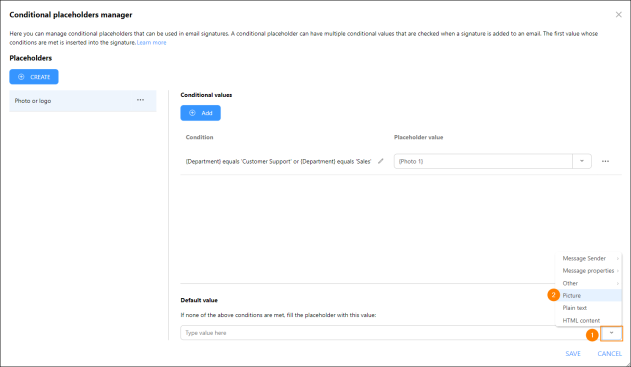The image size is (631, 367).
Task: Select the Photo or logo placeholder
Action: point(82,101)
